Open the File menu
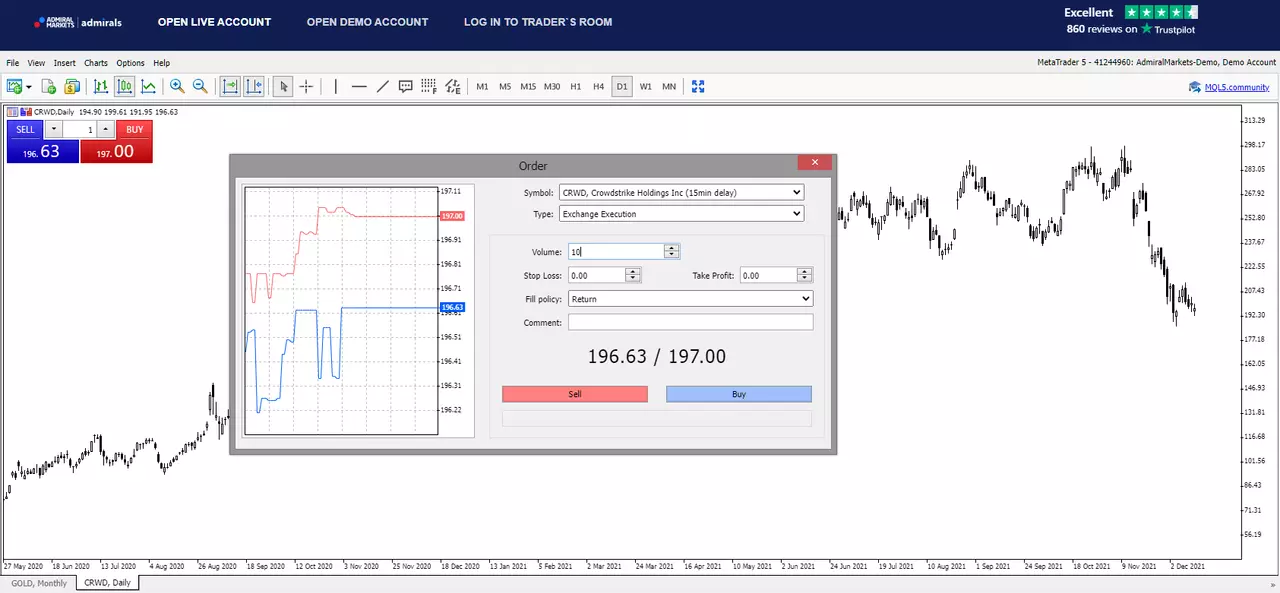Viewport: 1280px width, 593px height. point(13,63)
